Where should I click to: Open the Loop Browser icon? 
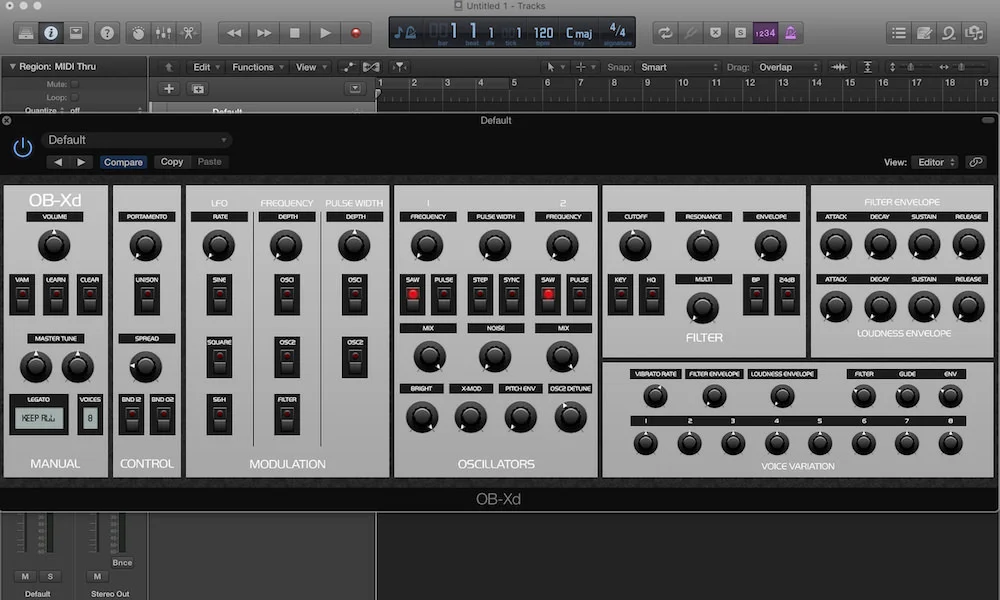coord(948,32)
